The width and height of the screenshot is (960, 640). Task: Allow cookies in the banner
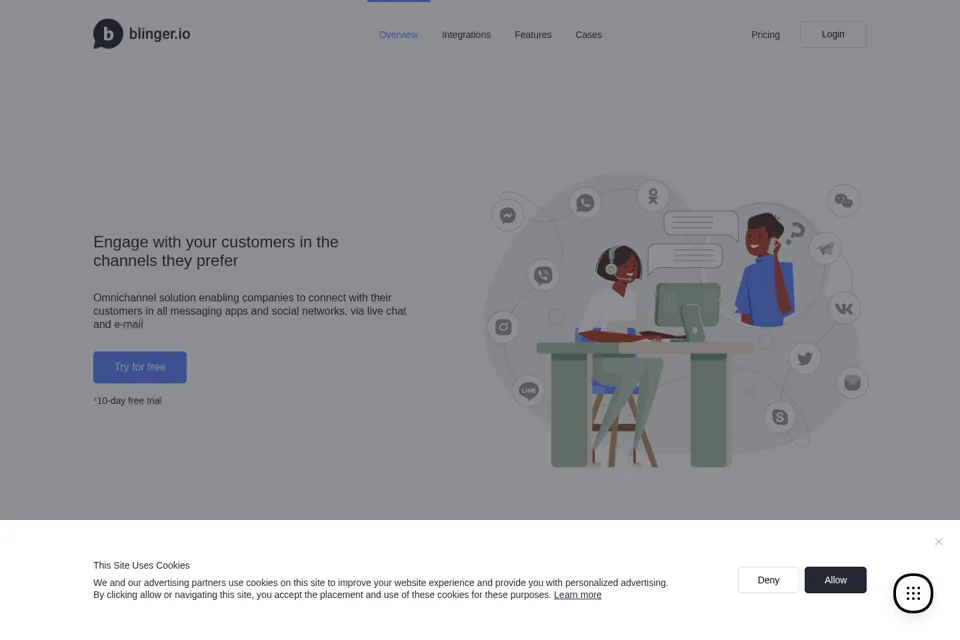[835, 580]
